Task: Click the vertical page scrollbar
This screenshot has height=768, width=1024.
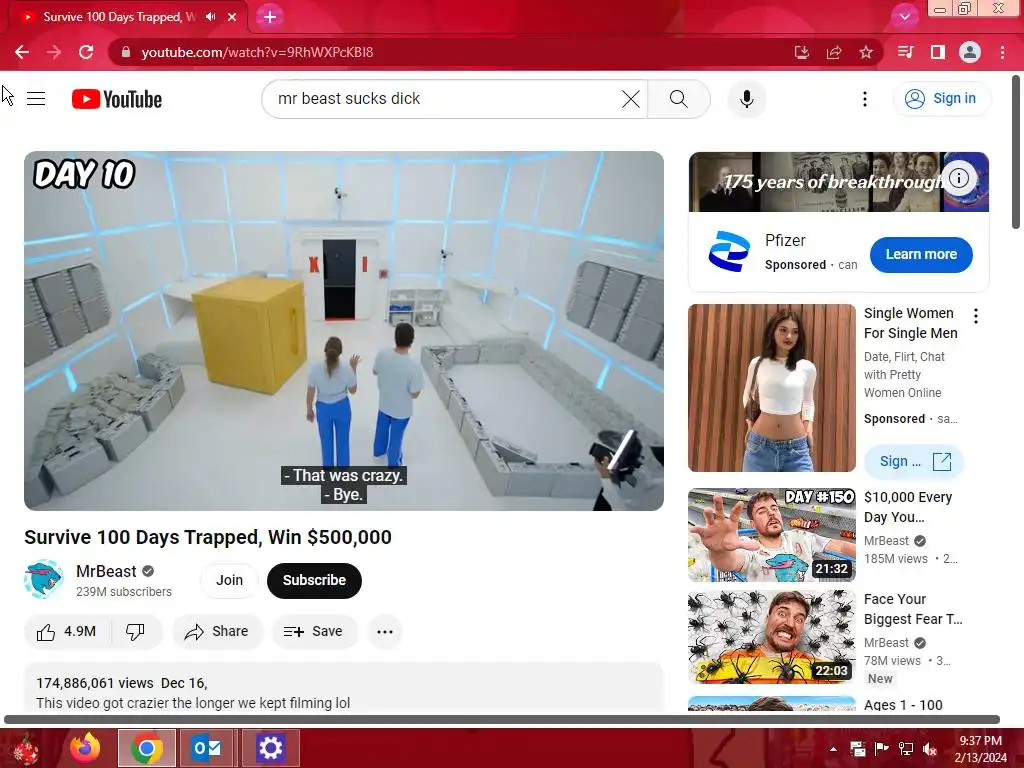Action: pyautogui.click(x=1016, y=153)
